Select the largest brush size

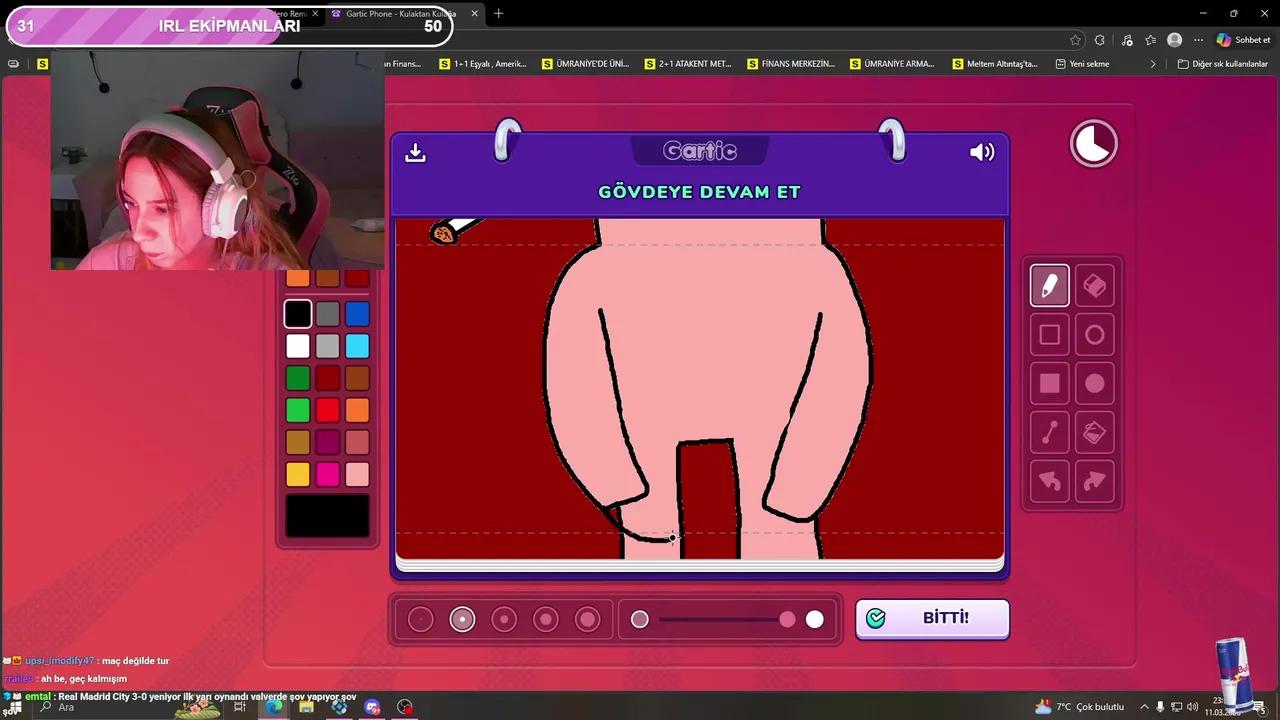point(587,619)
